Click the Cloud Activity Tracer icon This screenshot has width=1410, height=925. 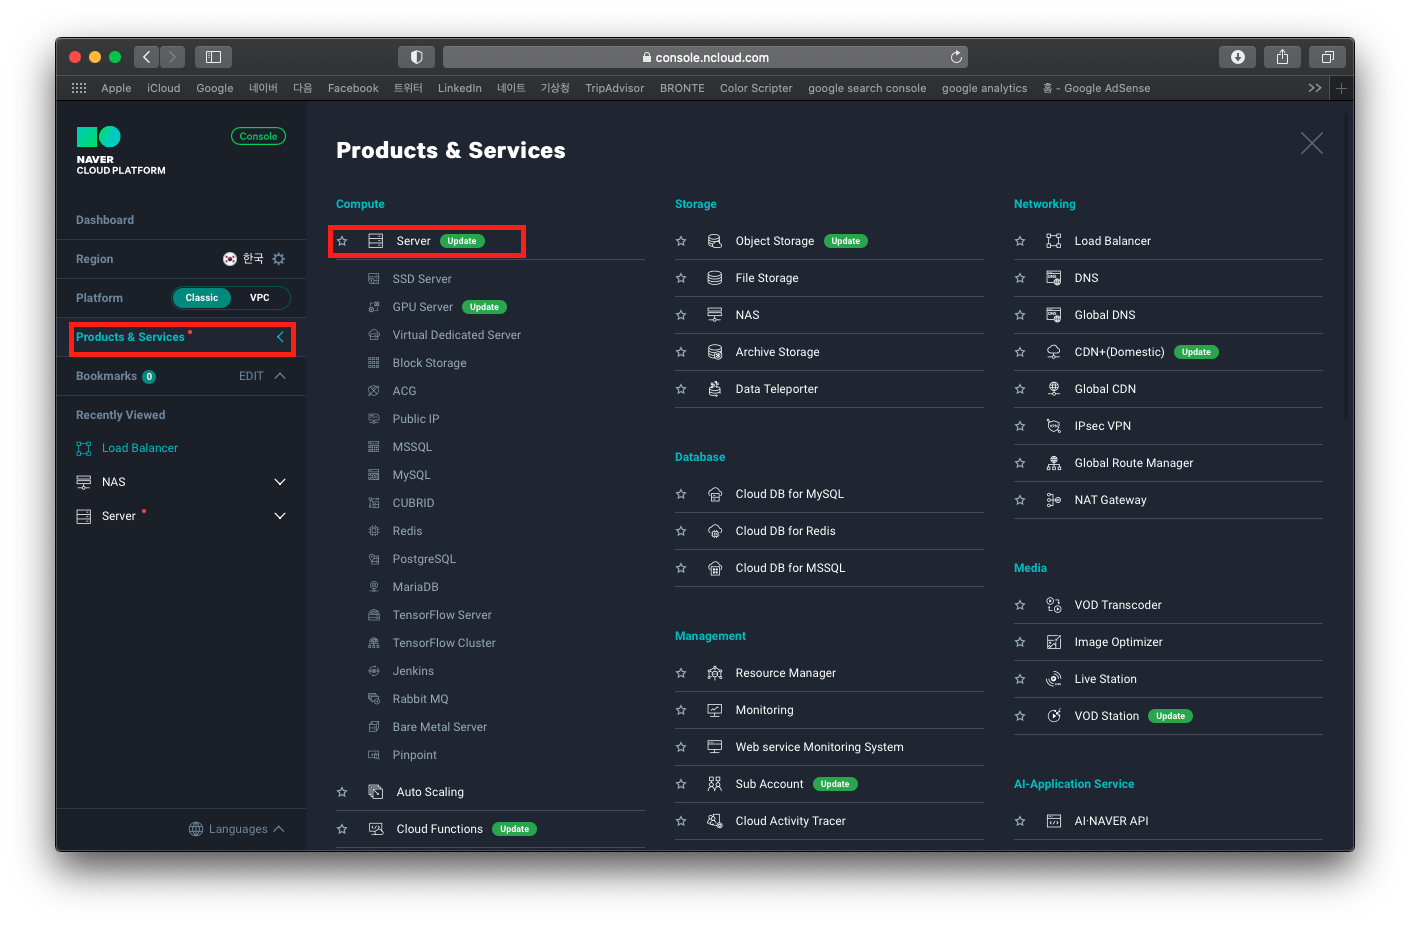715,821
